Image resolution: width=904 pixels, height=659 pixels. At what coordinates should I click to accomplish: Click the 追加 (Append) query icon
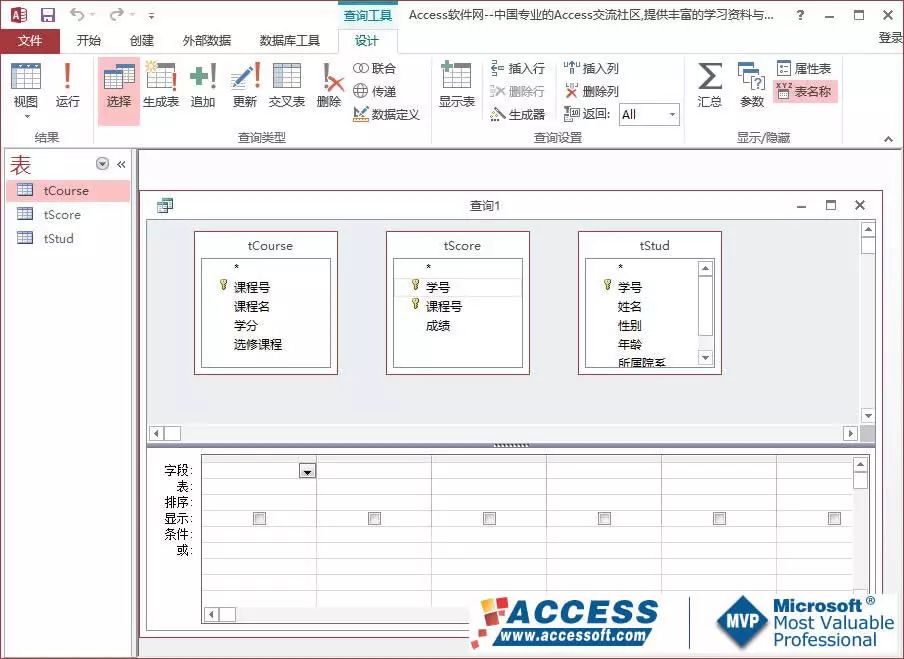(203, 85)
